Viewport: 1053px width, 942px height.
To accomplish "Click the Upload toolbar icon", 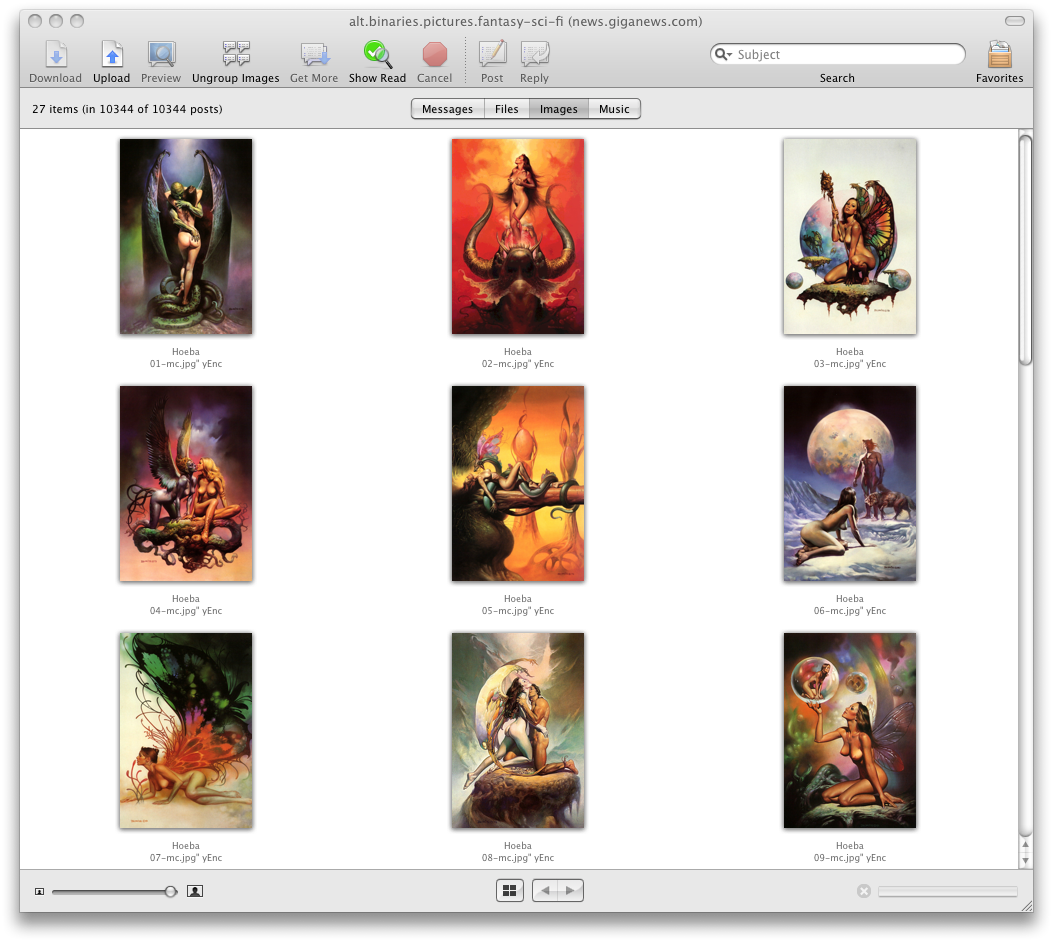I will [x=111, y=54].
